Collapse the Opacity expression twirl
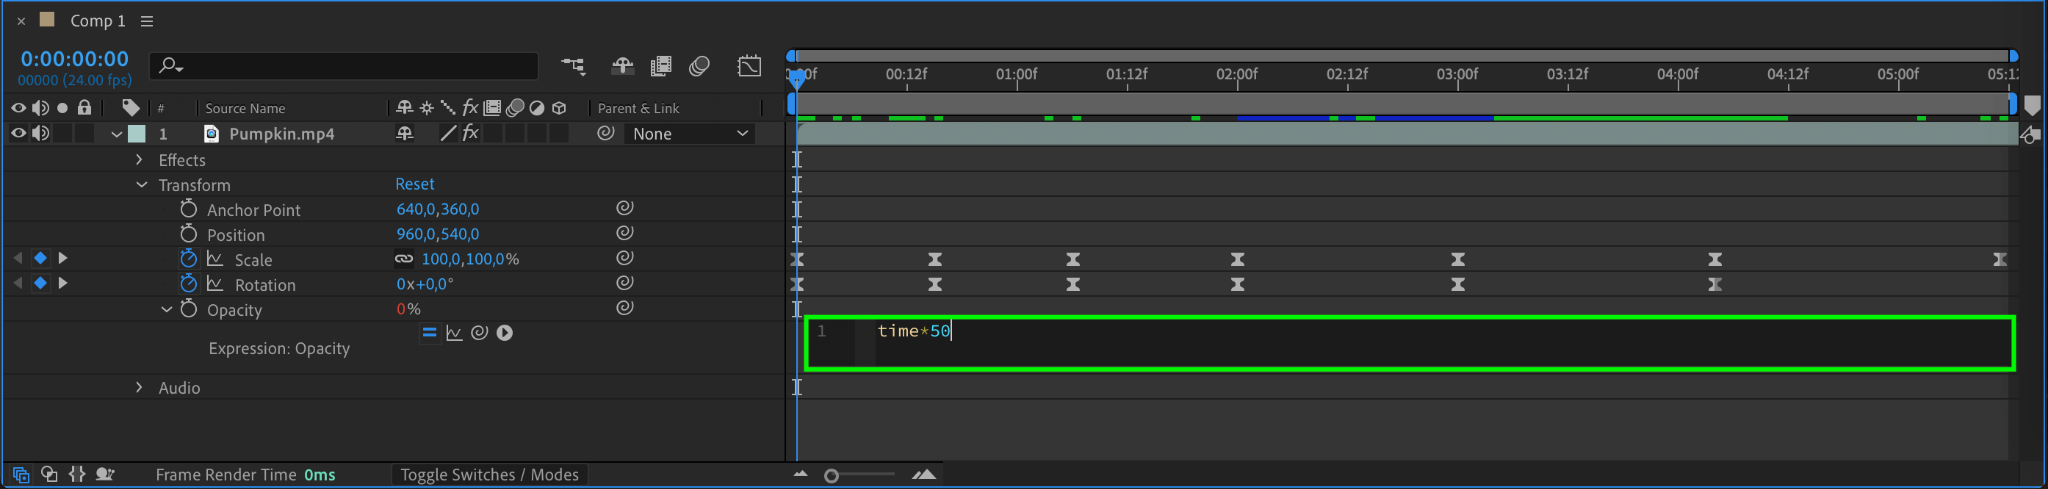 pyautogui.click(x=167, y=309)
